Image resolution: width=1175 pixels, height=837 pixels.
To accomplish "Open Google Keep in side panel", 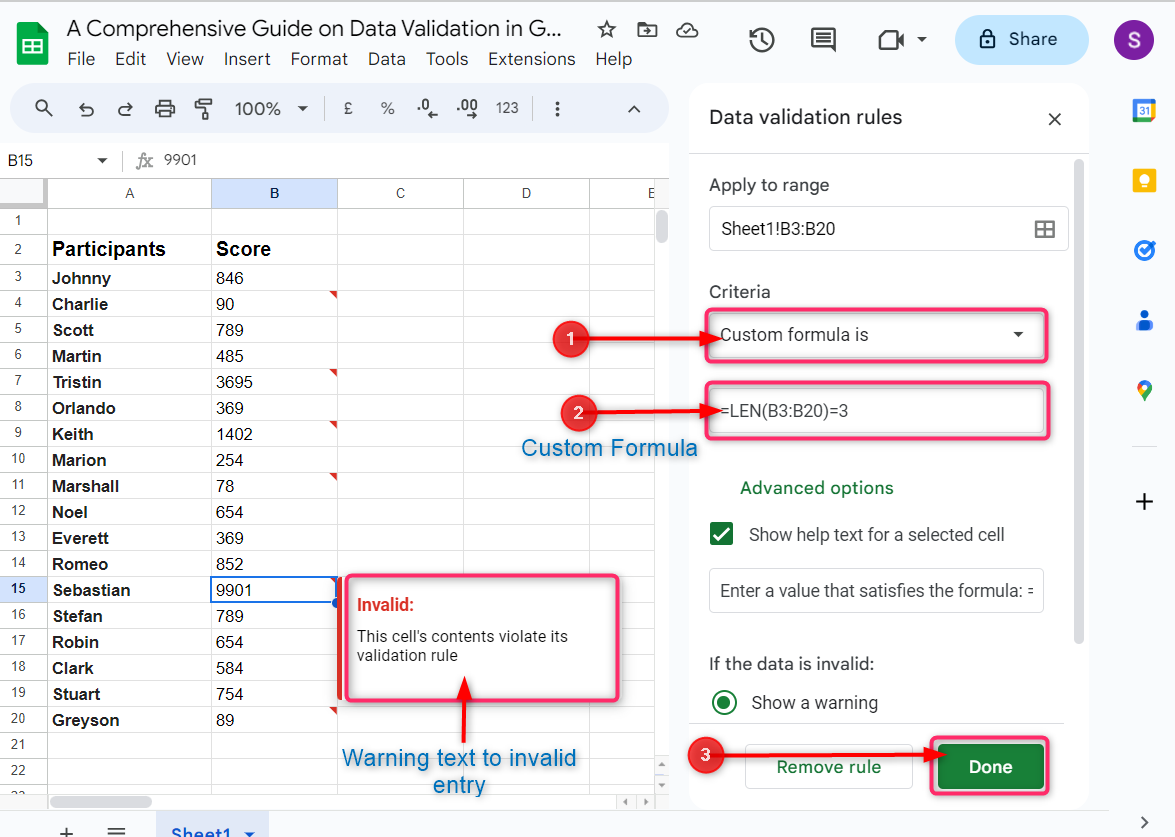I will (x=1144, y=180).
